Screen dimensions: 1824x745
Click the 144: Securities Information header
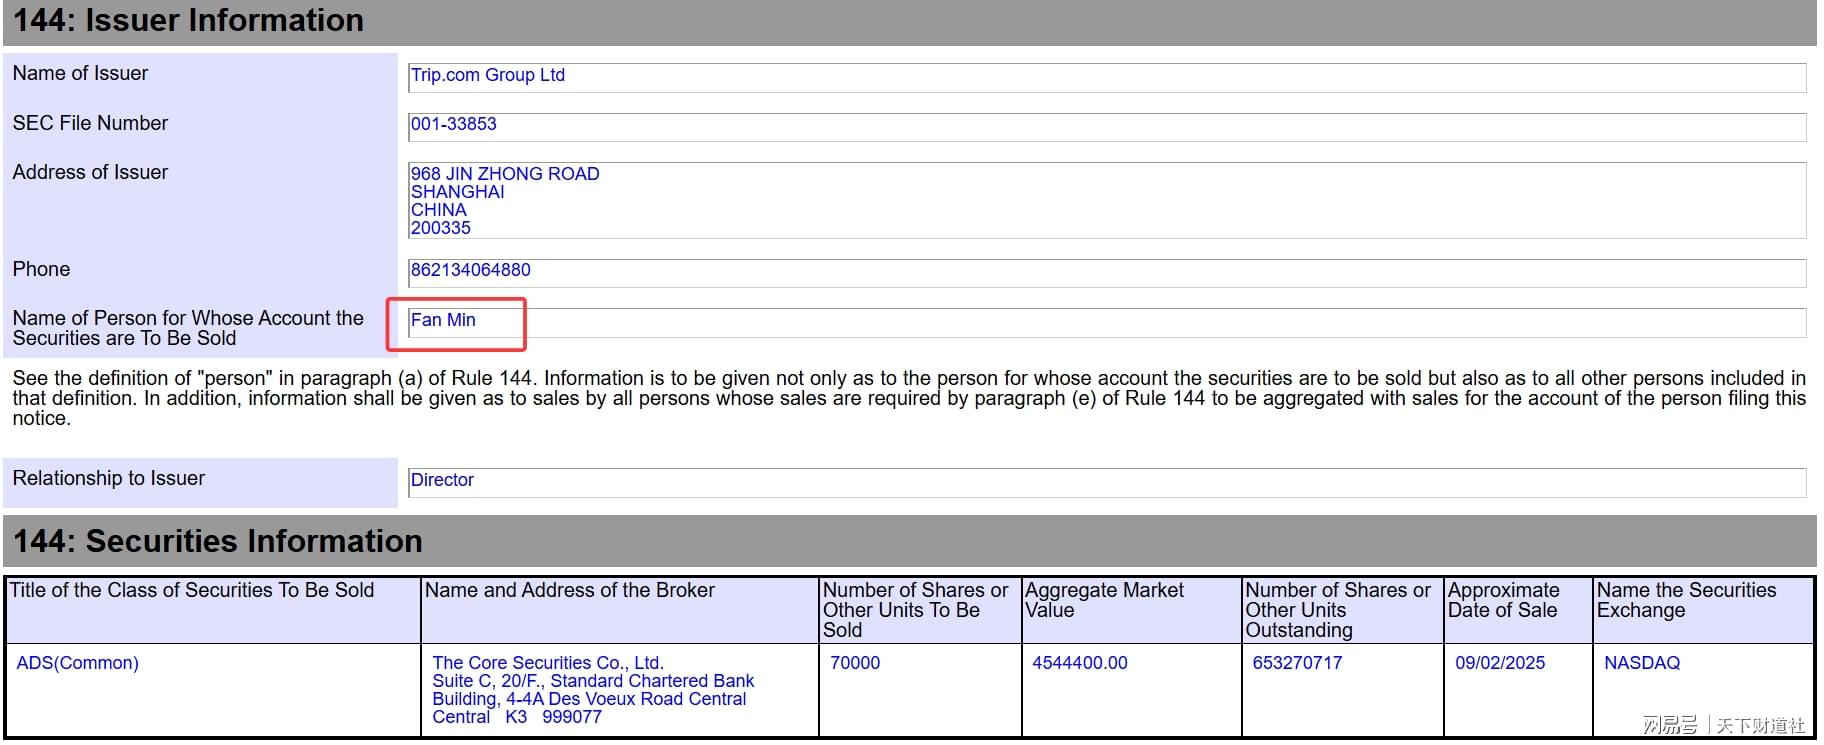[x=217, y=541]
